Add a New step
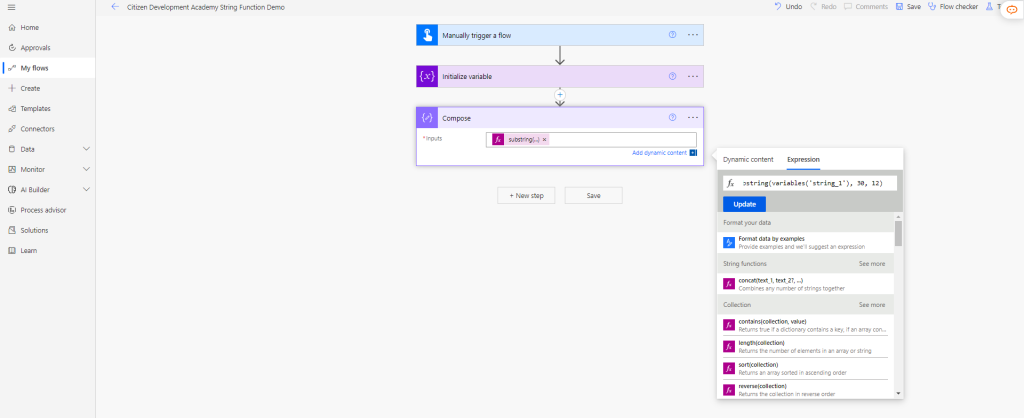This screenshot has width=1024, height=418. pyautogui.click(x=526, y=195)
